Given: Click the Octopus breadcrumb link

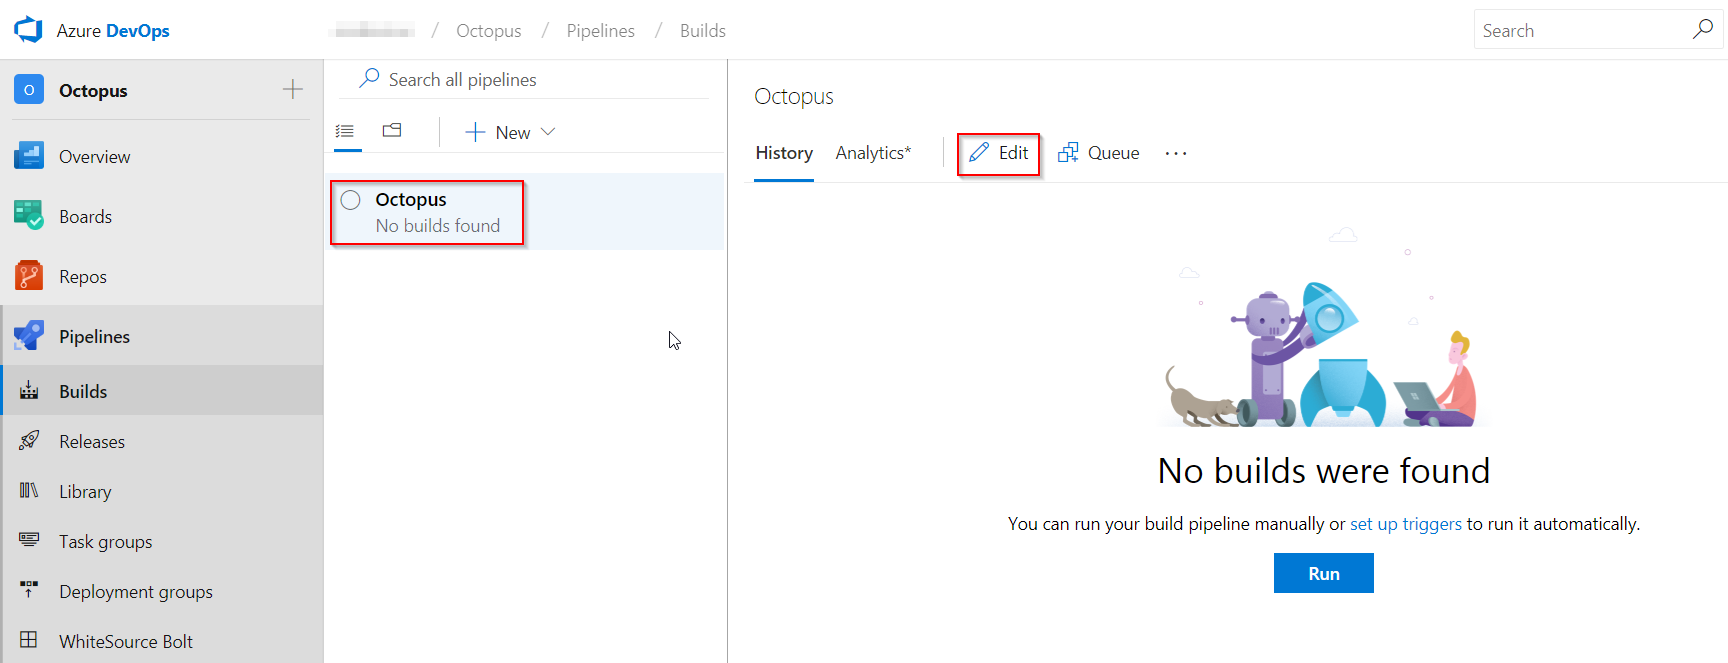Looking at the screenshot, I should pyautogui.click(x=489, y=31).
